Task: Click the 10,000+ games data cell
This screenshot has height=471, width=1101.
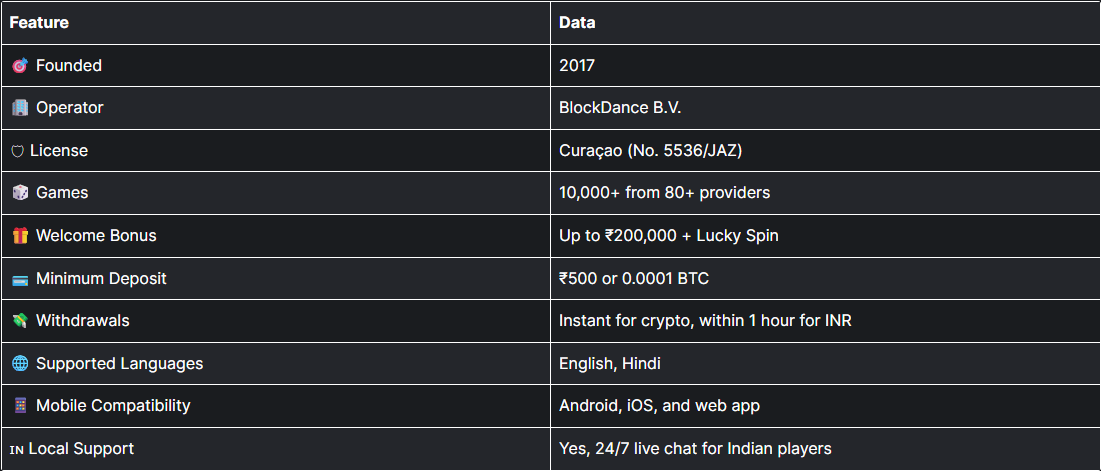Action: tap(664, 193)
